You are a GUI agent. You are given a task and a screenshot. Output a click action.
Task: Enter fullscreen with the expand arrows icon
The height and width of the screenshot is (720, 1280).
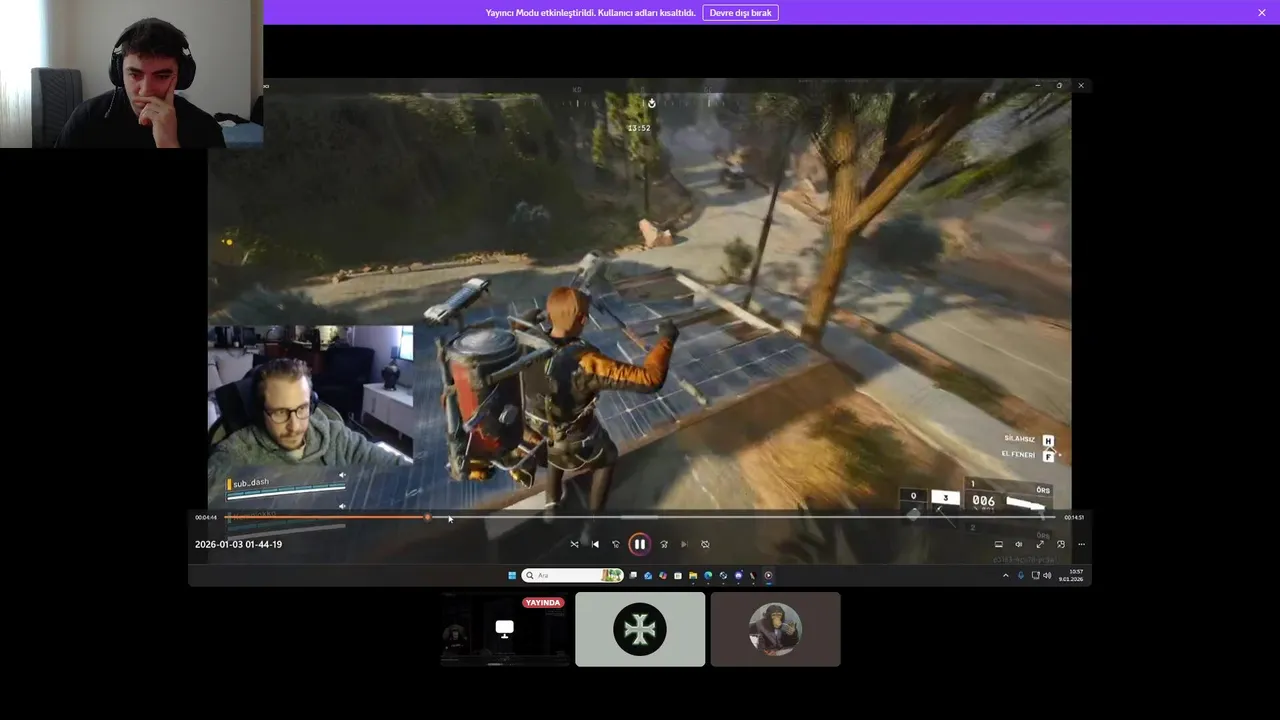1040,544
